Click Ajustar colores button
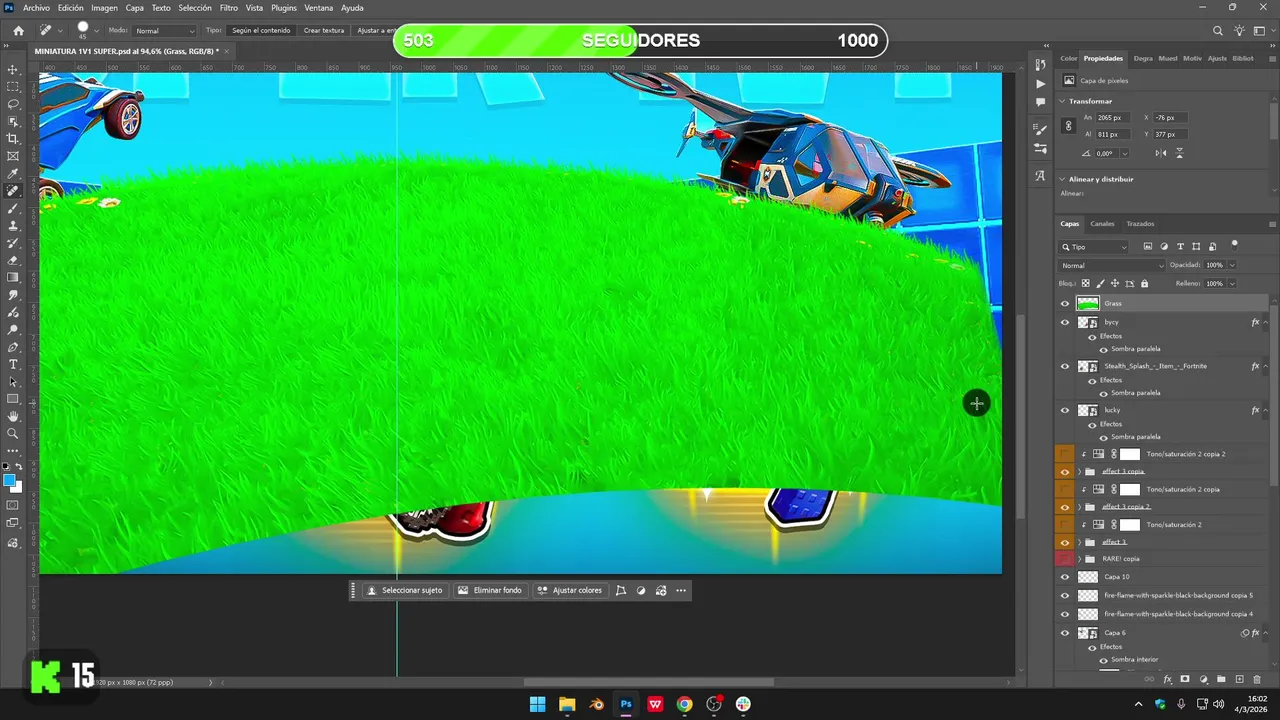1280x720 pixels. 570,590
